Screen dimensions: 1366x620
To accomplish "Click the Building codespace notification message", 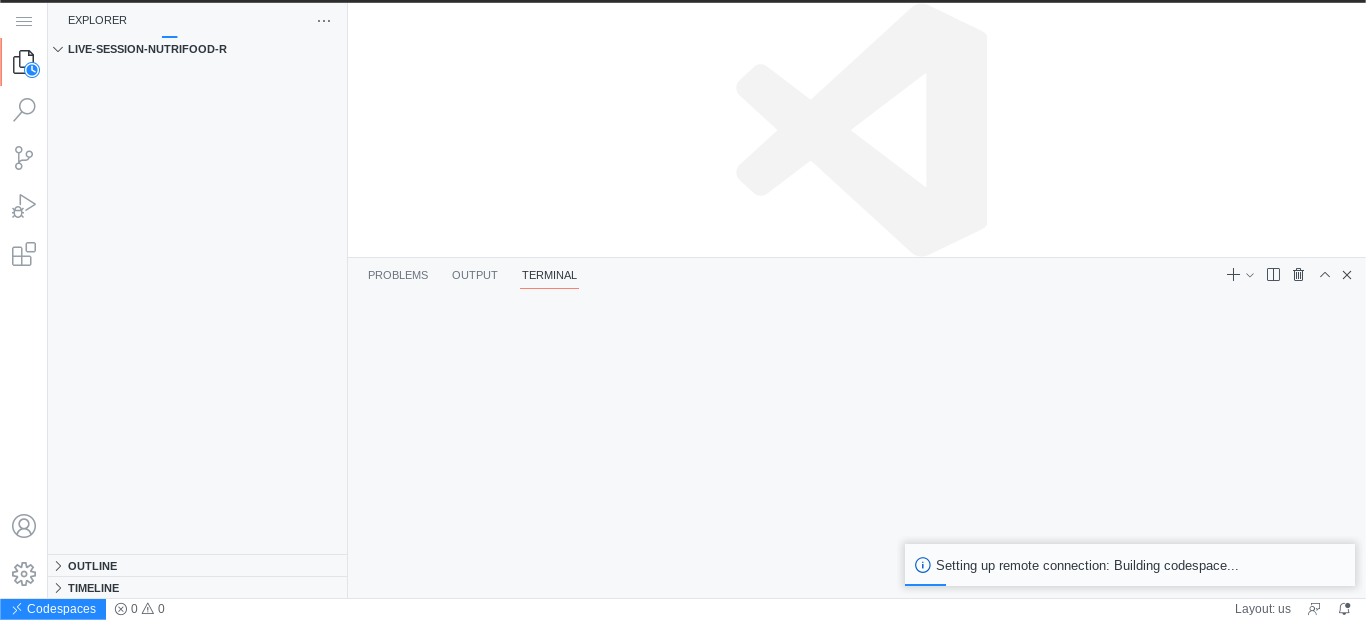I will coord(1087,566).
